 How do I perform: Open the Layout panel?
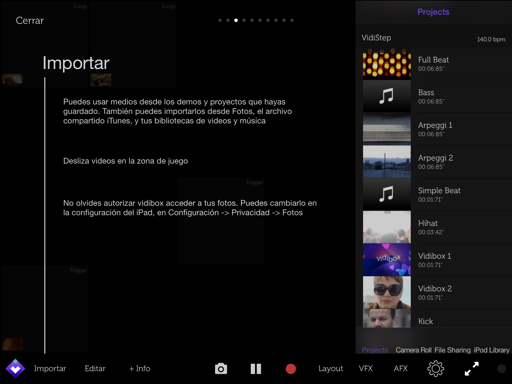[331, 369]
